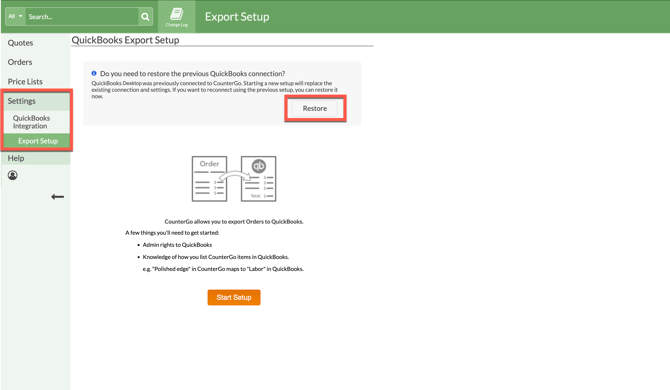This screenshot has height=390, width=670.
Task: Select Export Setup submenu item
Action: [36, 141]
